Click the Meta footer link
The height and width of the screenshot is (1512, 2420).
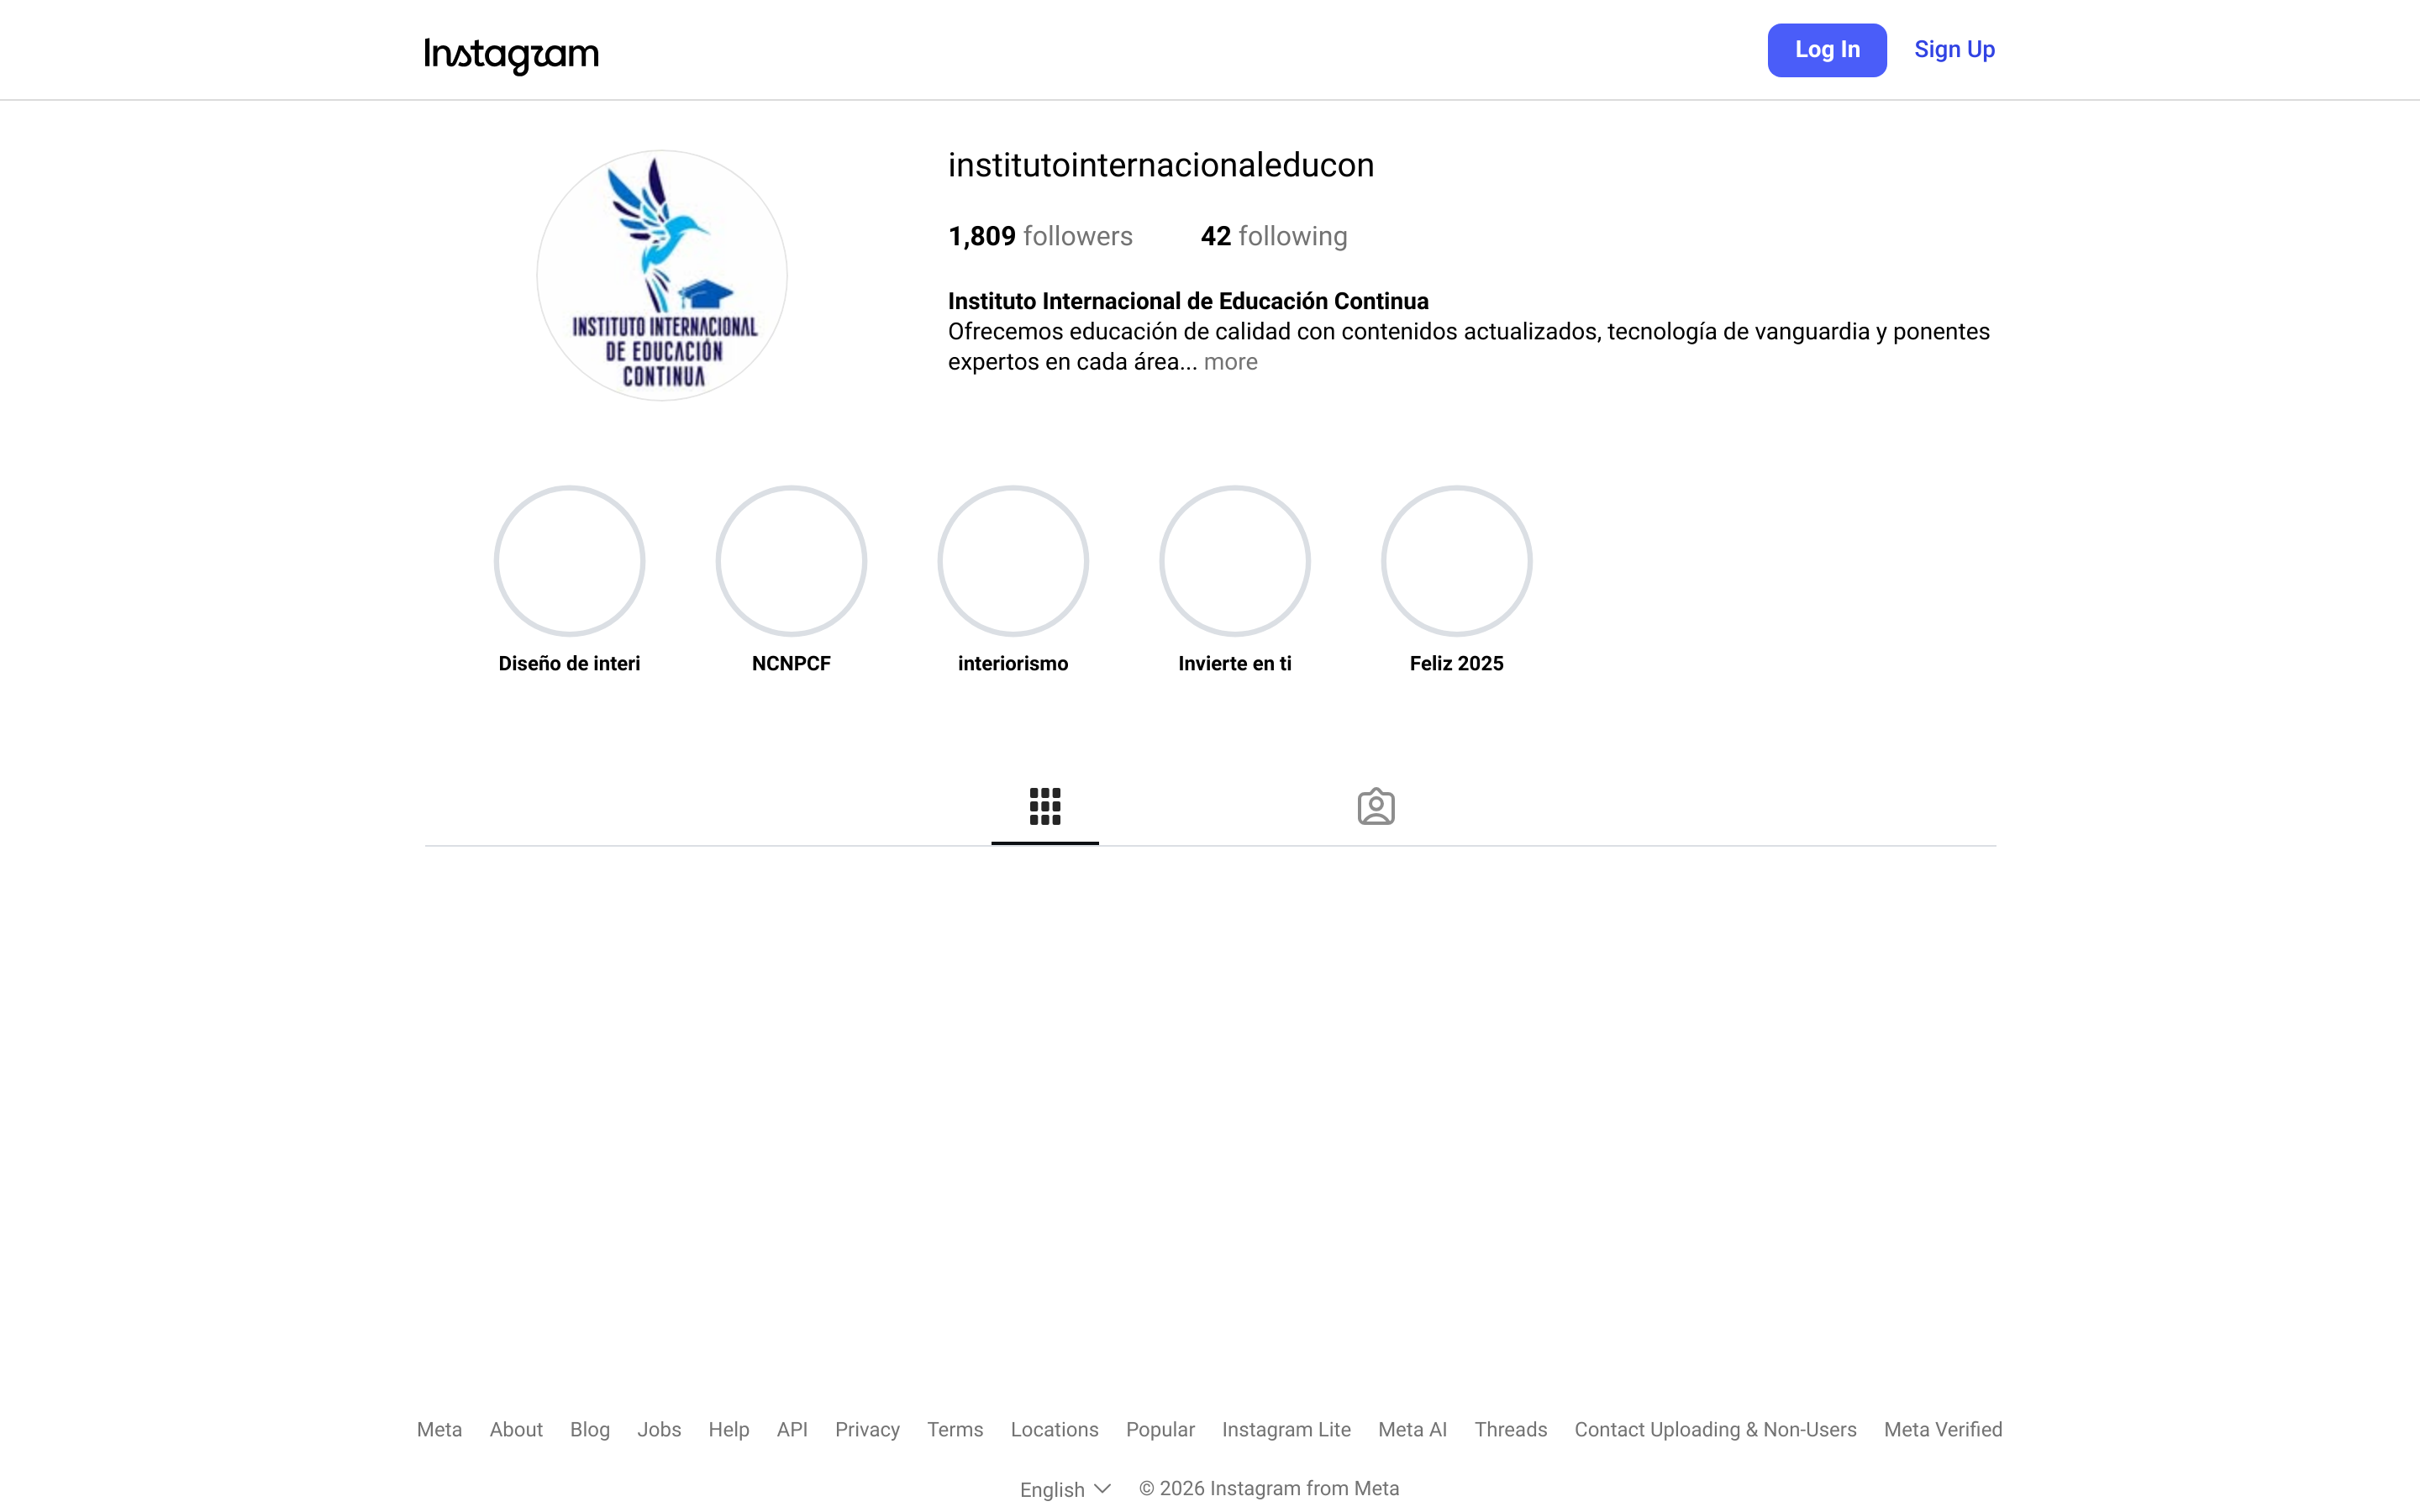coord(439,1429)
